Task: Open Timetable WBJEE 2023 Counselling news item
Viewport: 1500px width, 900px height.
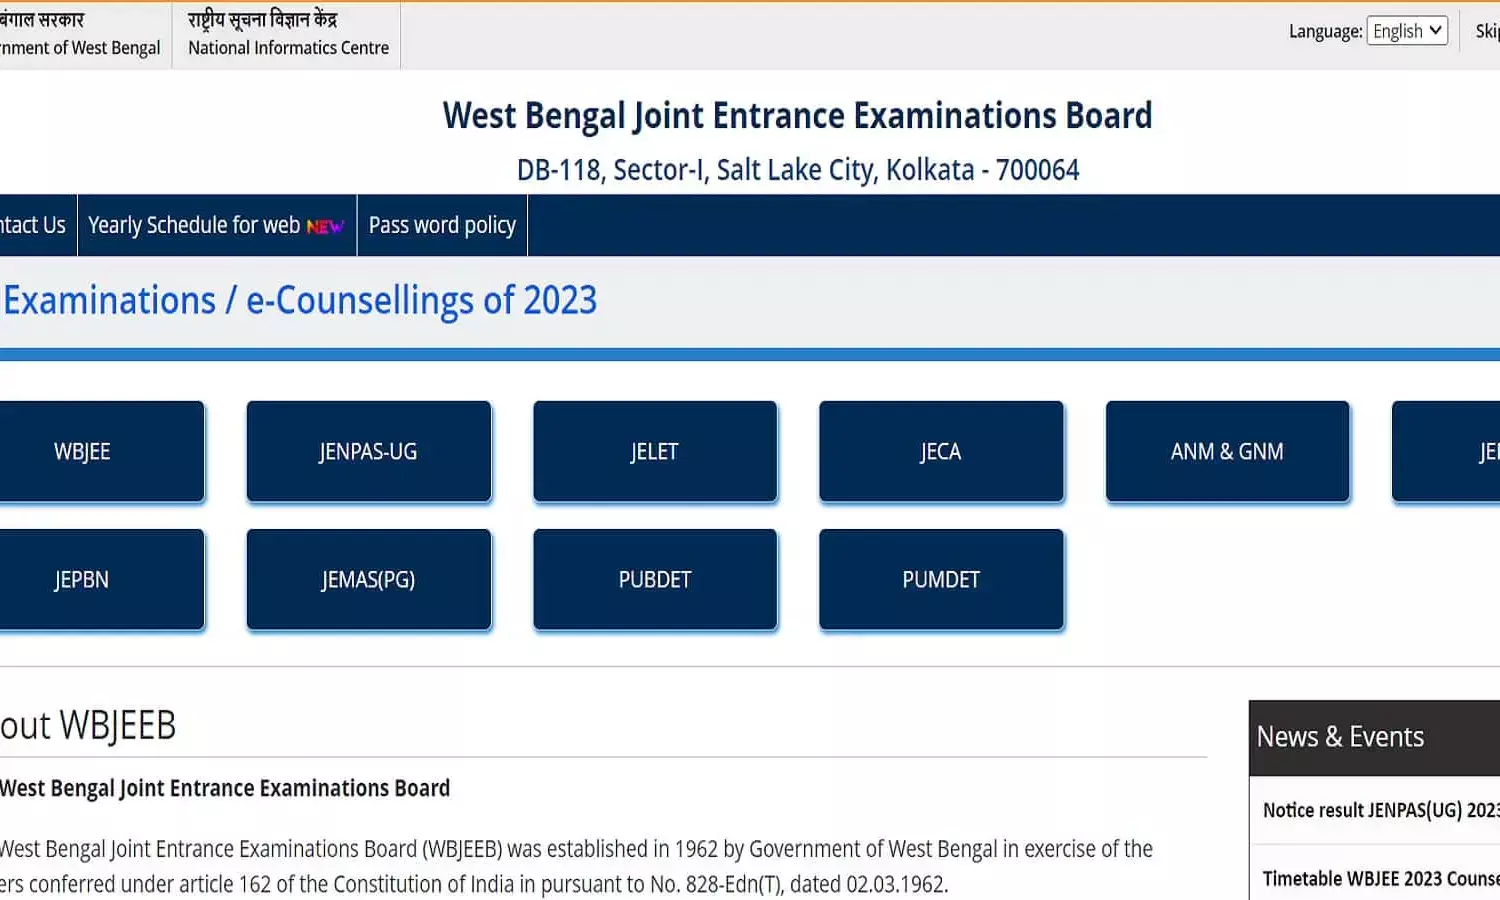Action: (1380, 878)
